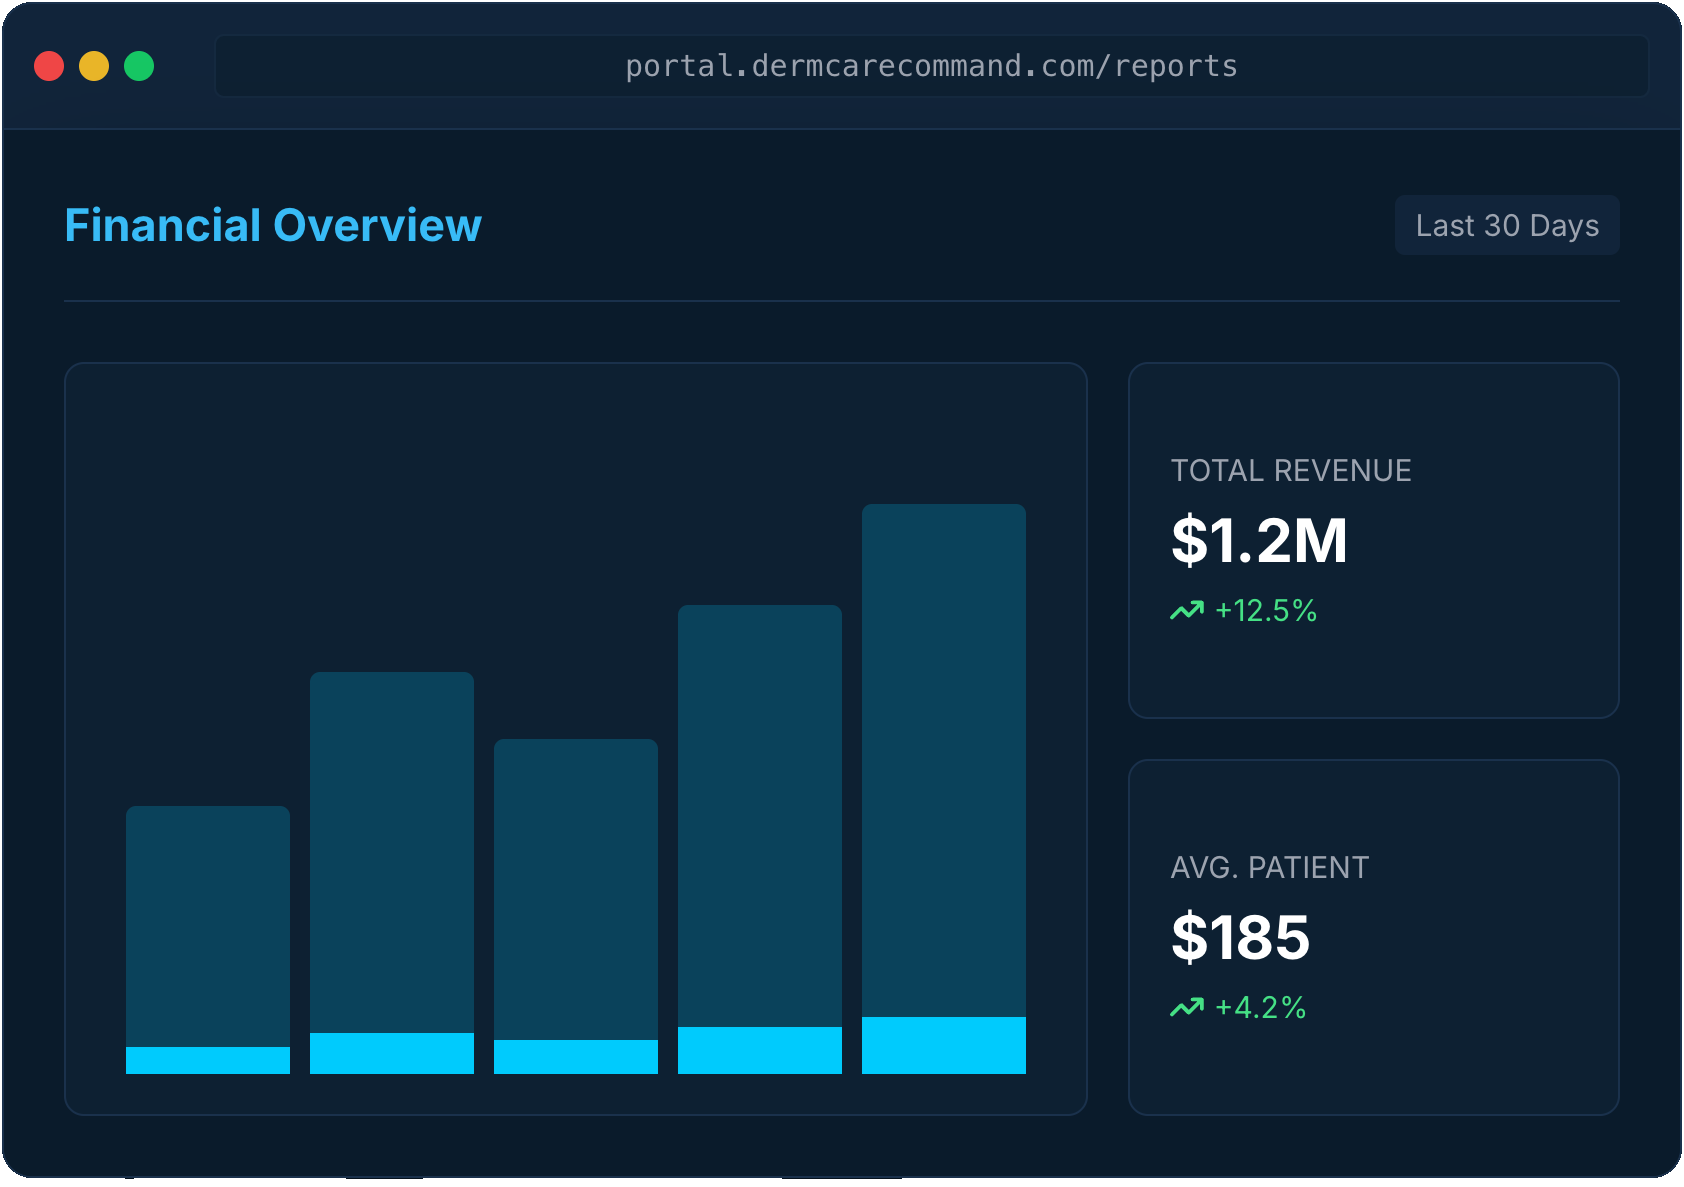Expand the TOTAL REVENUE card for details
Image resolution: width=1684 pixels, height=1187 pixels.
point(1374,540)
